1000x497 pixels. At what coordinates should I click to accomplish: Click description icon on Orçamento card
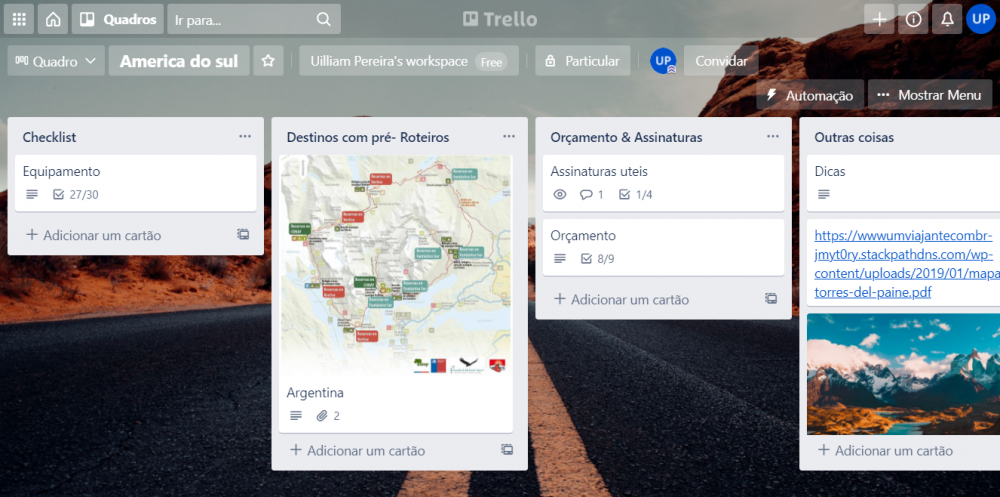coord(560,259)
